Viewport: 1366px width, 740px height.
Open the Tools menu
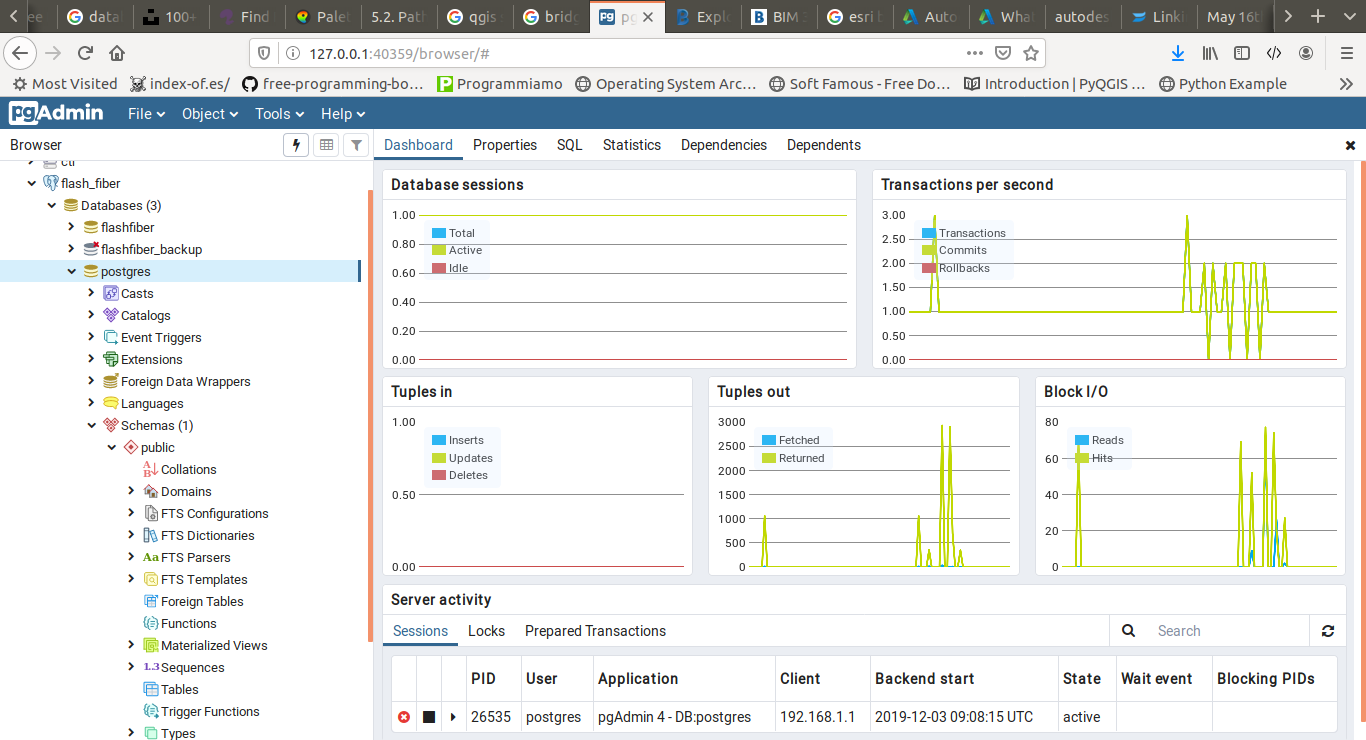tap(278, 114)
